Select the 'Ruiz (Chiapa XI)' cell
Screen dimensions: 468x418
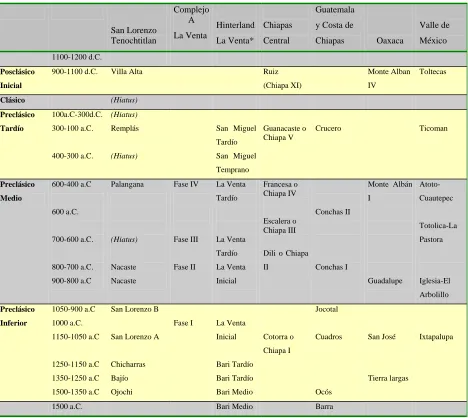point(282,78)
